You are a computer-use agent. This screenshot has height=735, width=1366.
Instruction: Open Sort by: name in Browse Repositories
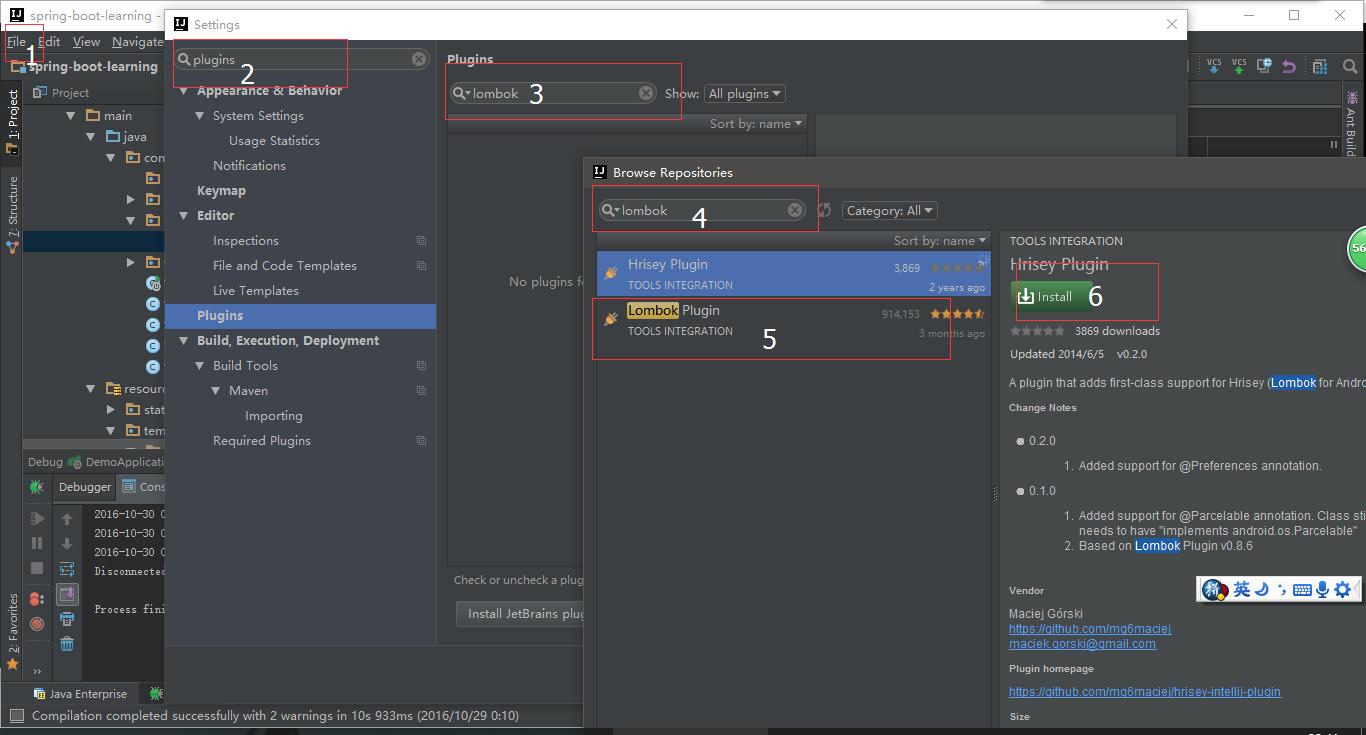tap(939, 240)
